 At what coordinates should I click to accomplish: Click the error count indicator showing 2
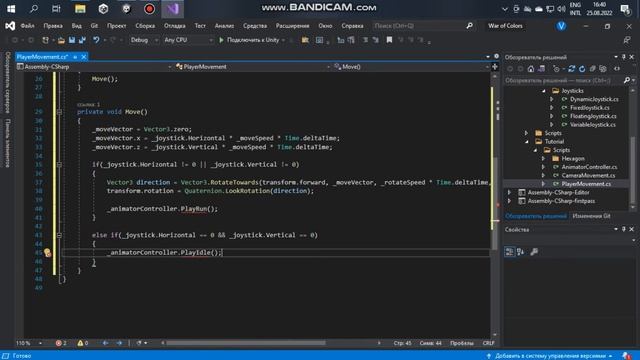tap(61, 343)
